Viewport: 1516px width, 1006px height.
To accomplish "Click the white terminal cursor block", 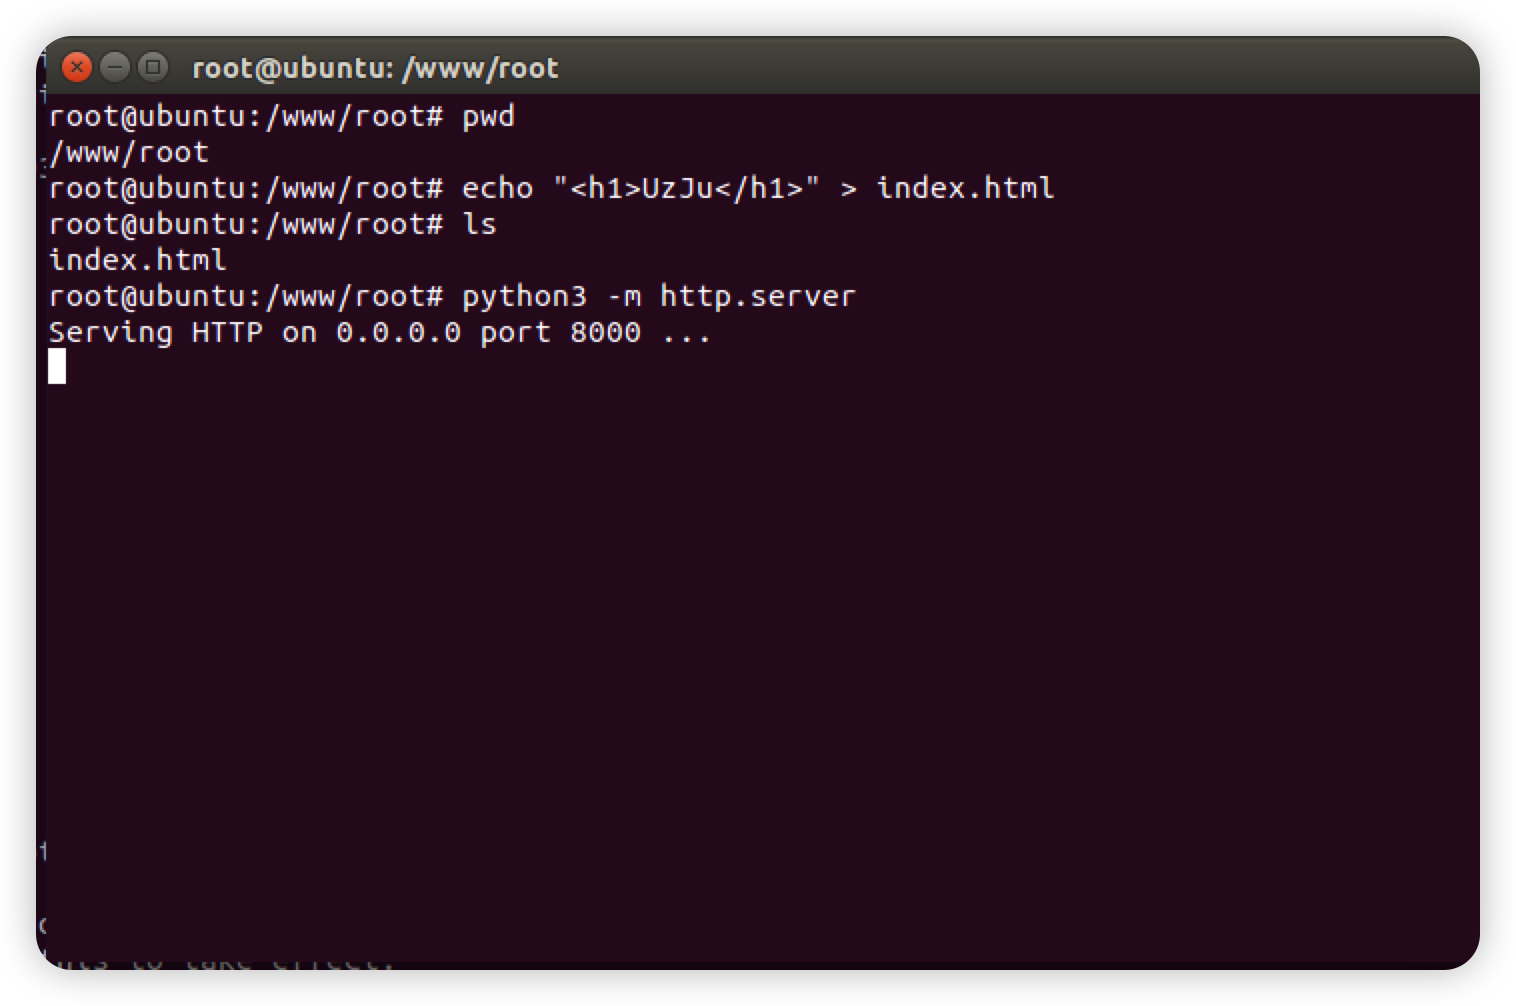I will [57, 367].
